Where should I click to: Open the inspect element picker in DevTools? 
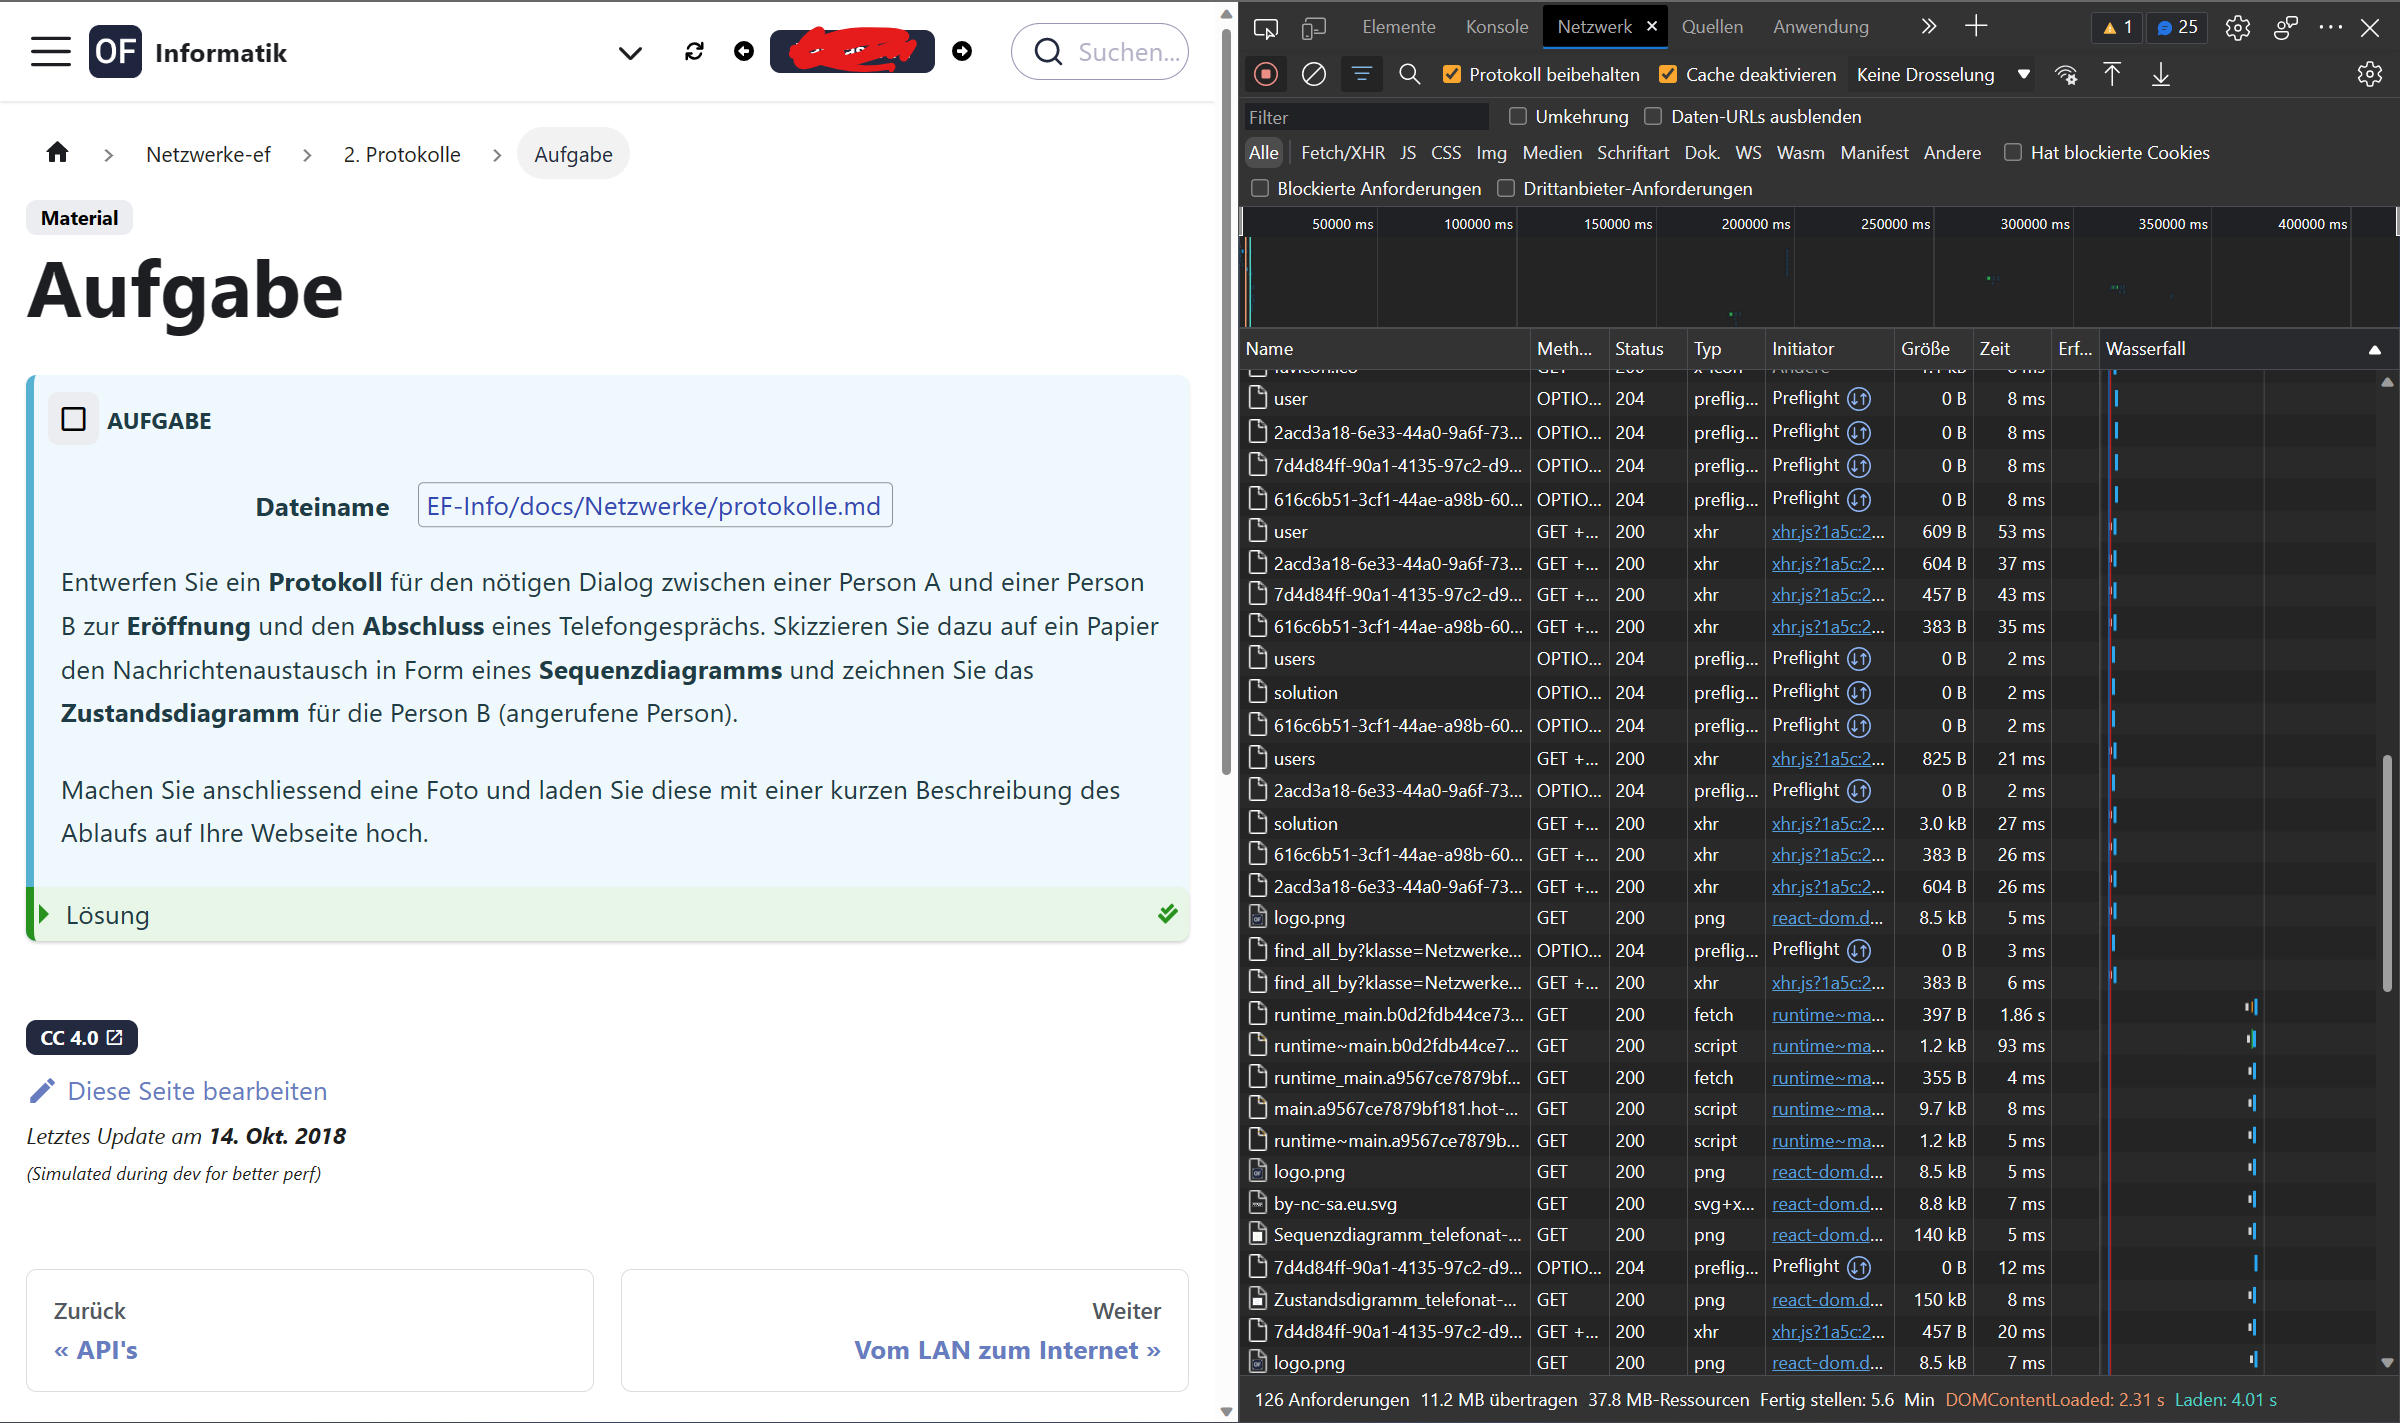(x=1266, y=27)
